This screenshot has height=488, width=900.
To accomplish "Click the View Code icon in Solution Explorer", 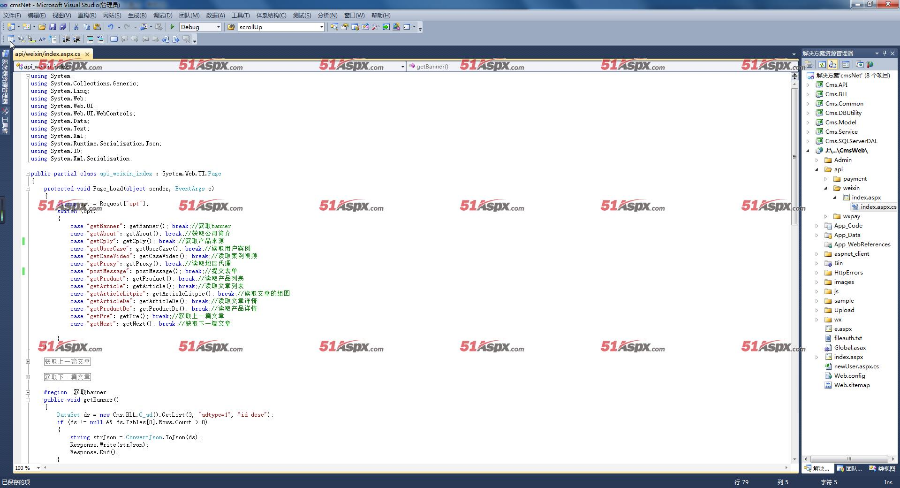I will tap(845, 64).
